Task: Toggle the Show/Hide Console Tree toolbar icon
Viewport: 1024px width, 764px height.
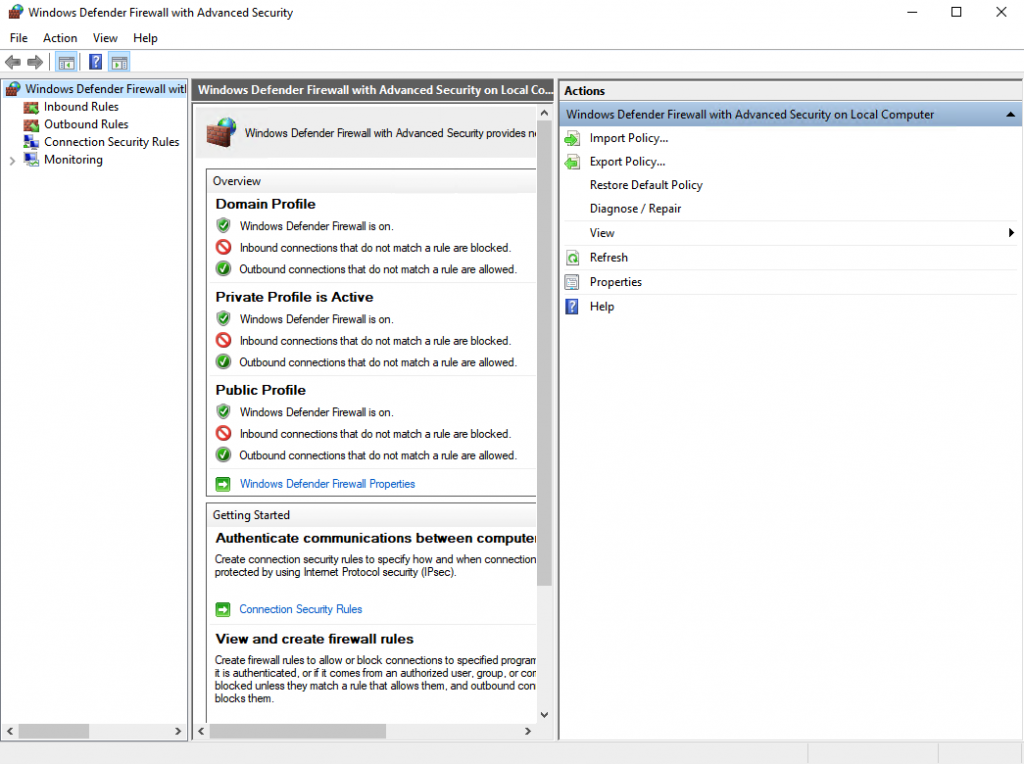Action: point(67,62)
